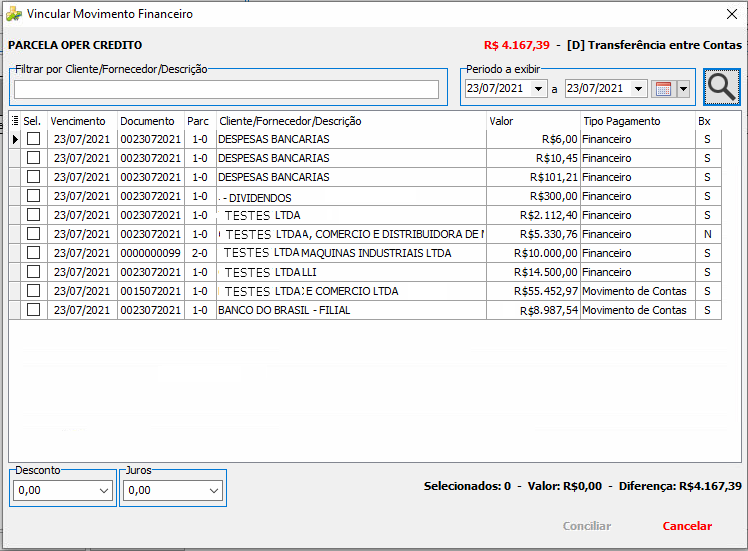Check the box for the R$6,00 row

(x=33, y=139)
